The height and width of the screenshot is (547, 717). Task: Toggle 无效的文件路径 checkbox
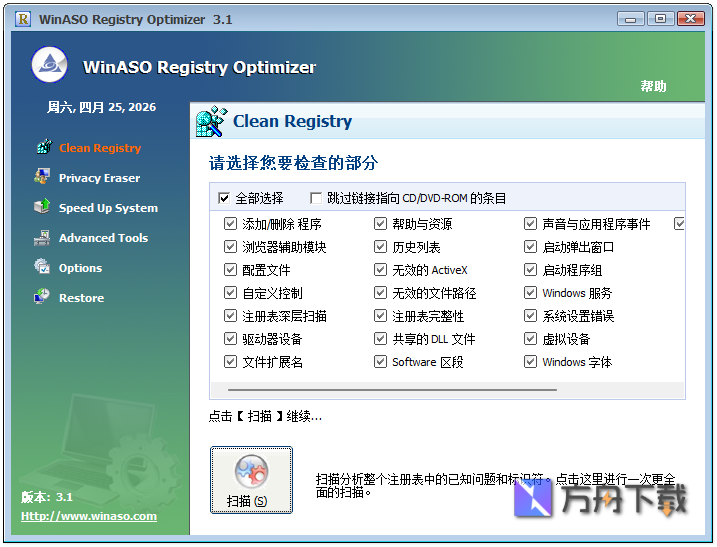[x=380, y=293]
